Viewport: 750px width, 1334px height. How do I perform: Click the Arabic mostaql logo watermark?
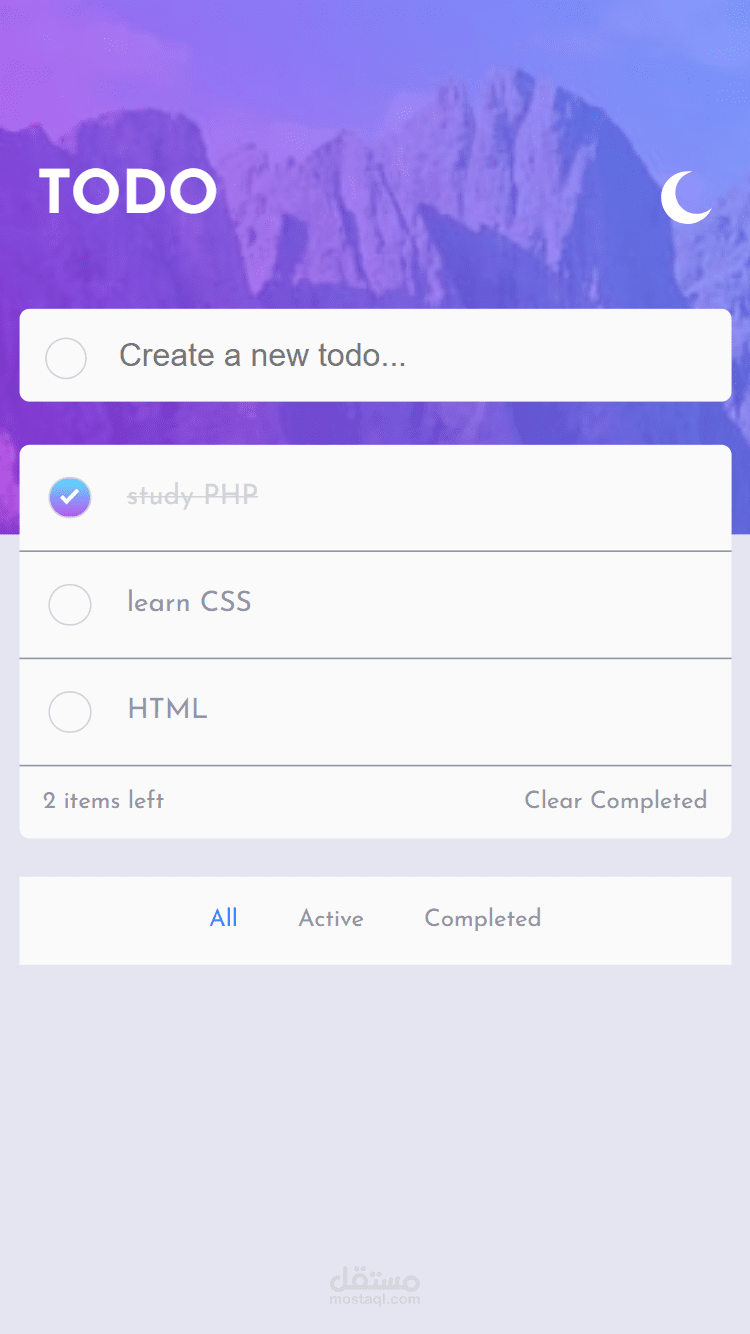pos(375,1279)
